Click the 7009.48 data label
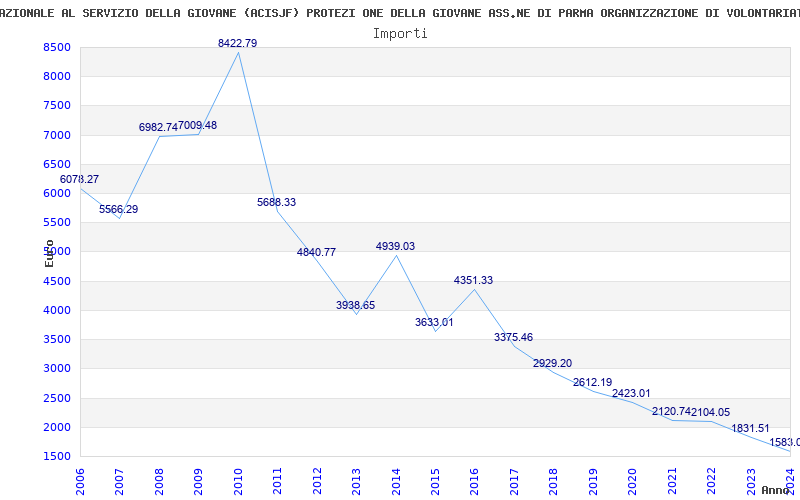This screenshot has height=500, width=800. (197, 125)
